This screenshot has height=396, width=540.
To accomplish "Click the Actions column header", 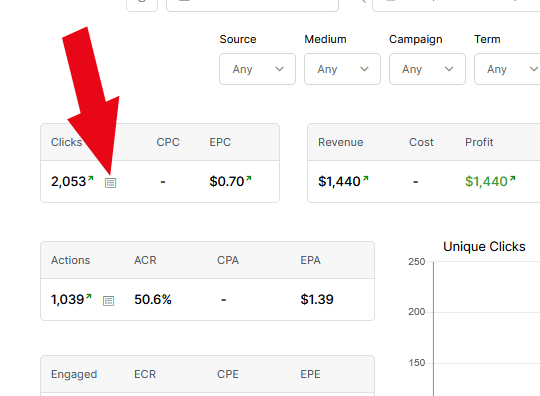I will [x=71, y=260].
